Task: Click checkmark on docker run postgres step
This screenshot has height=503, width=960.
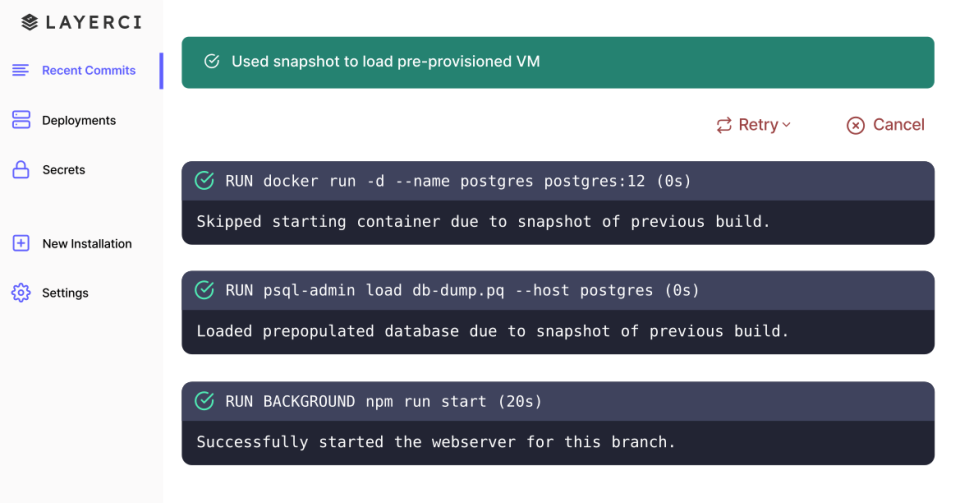Action: click(x=204, y=181)
